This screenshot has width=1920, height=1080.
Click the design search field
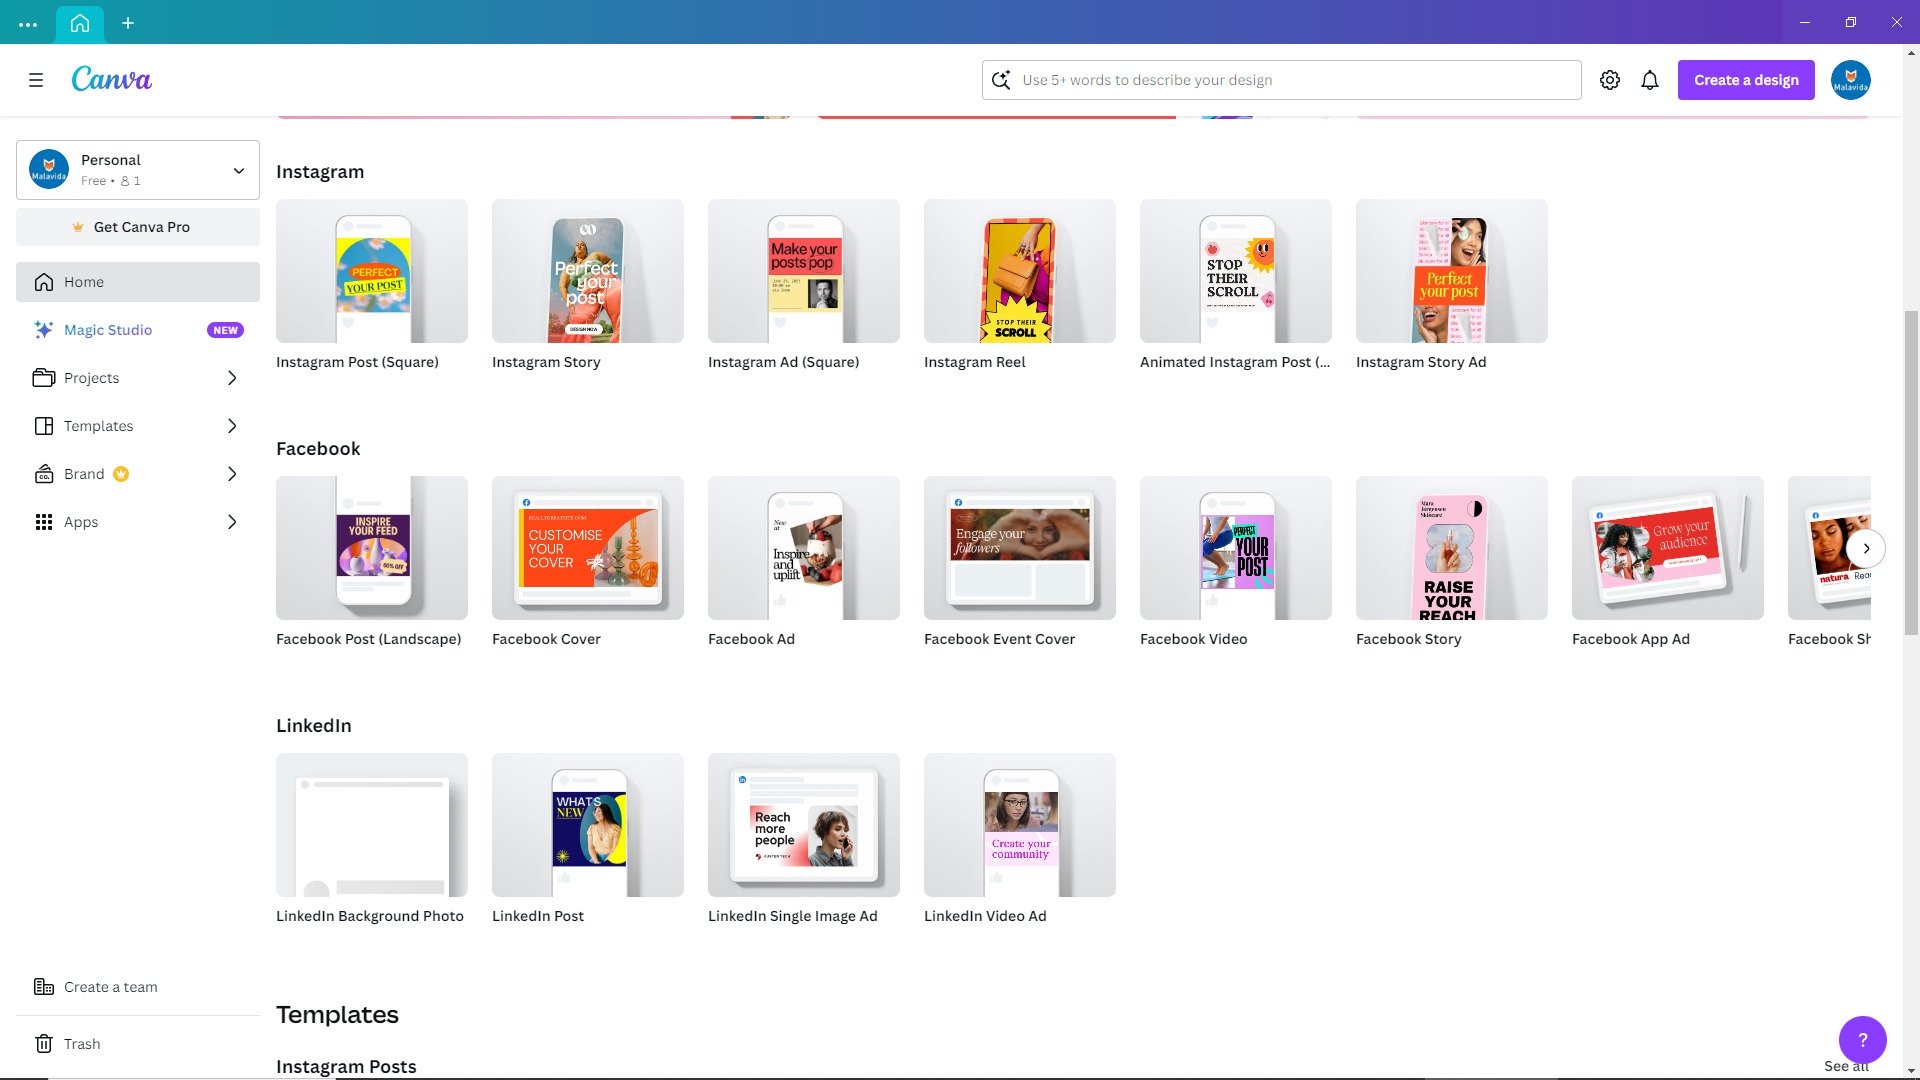[x=1281, y=79]
